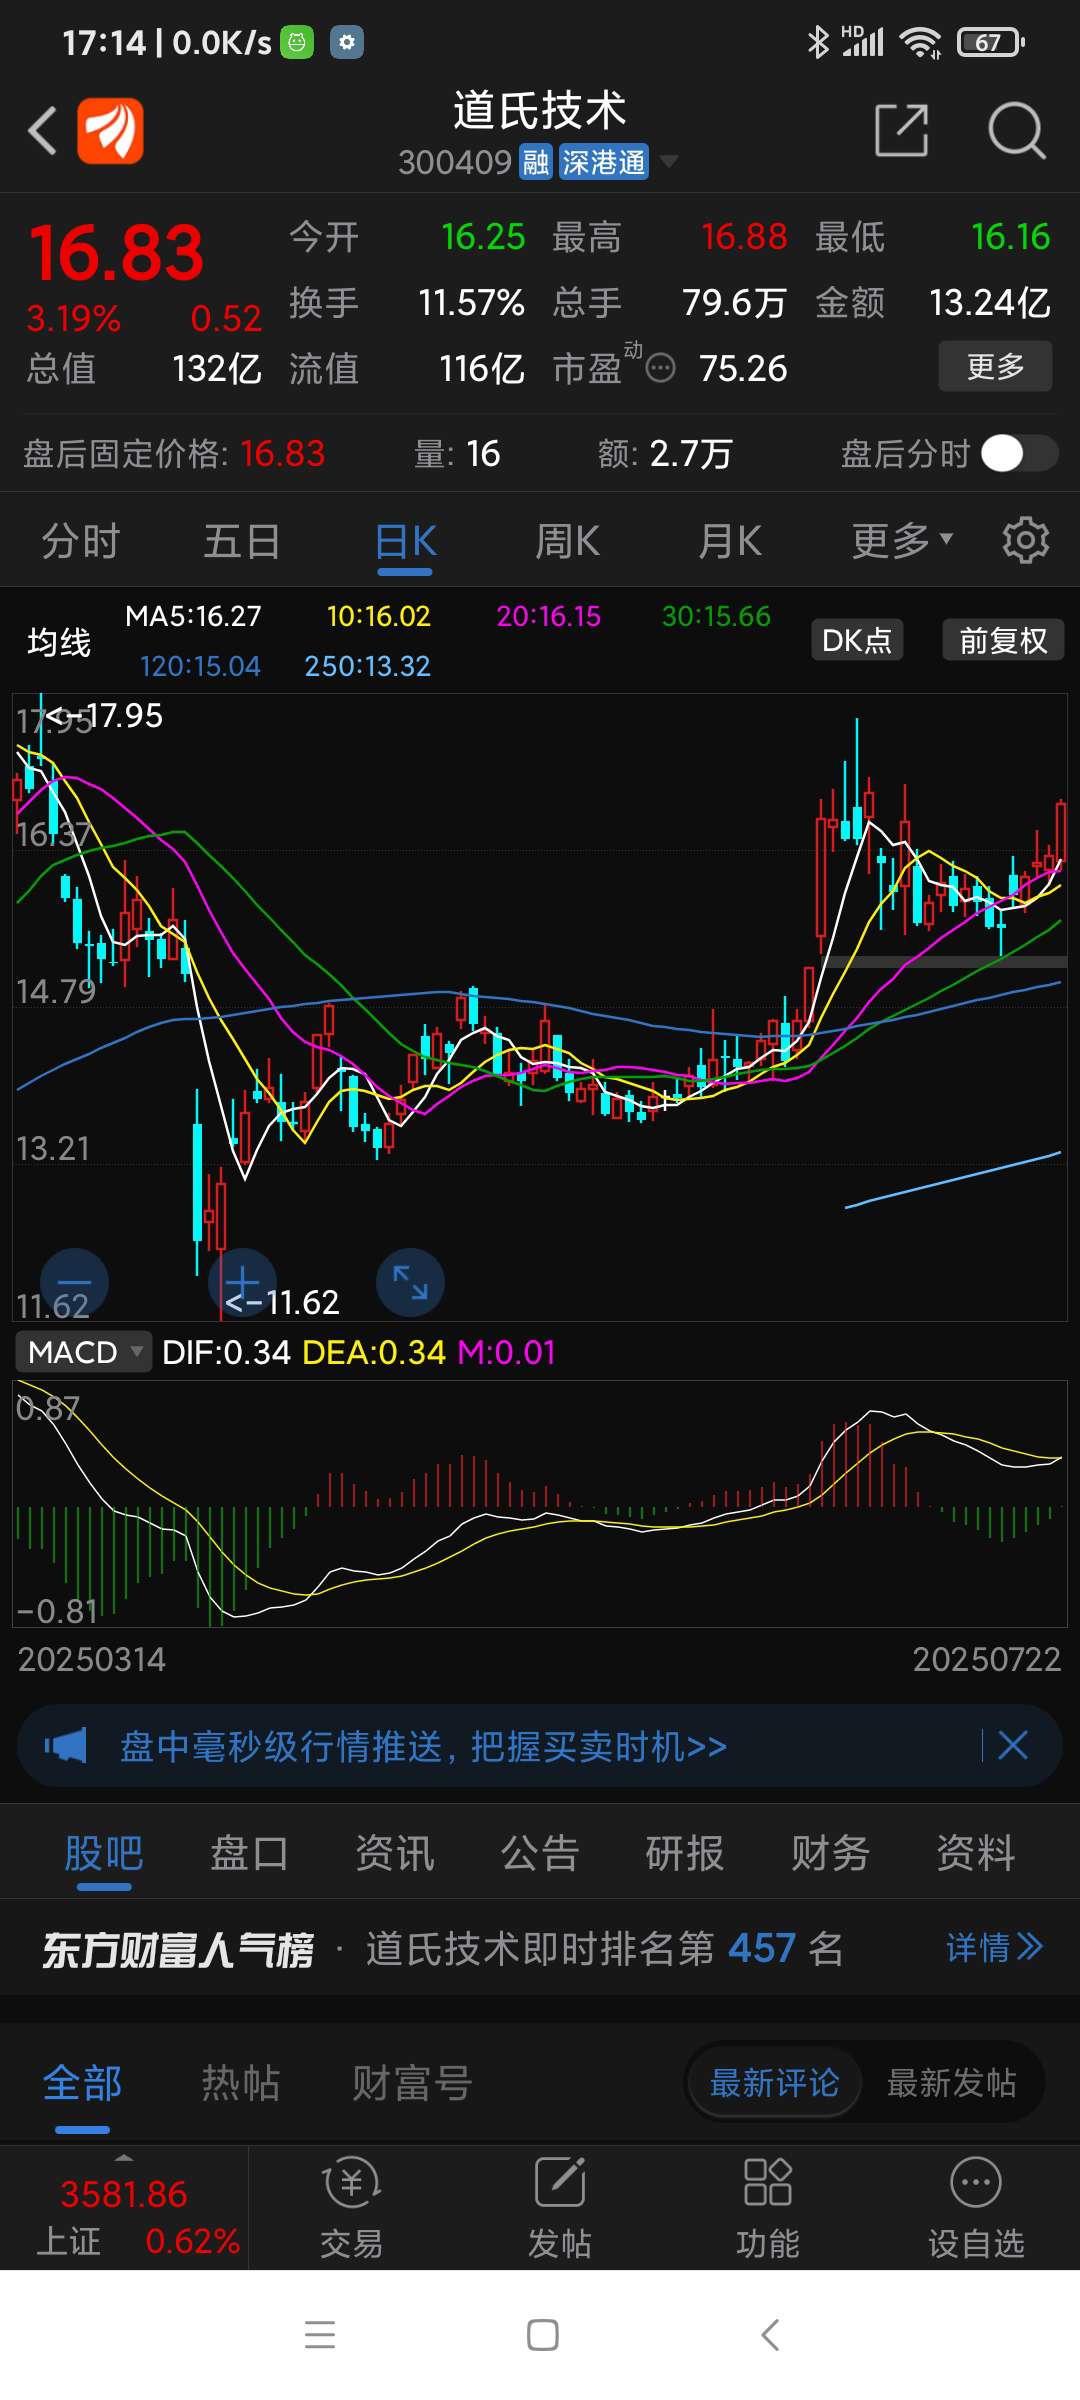The width and height of the screenshot is (1080, 2400).
Task: Select the 热帖 posts filter
Action: coord(241,2084)
